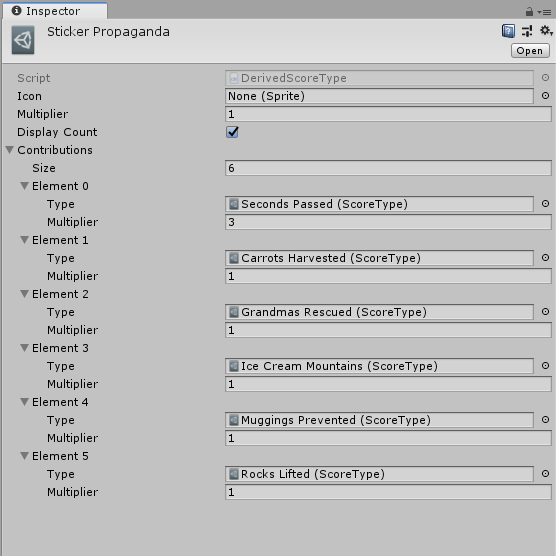Collapse the Element 3 foldout
This screenshot has width=556, height=556.
(x=24, y=348)
